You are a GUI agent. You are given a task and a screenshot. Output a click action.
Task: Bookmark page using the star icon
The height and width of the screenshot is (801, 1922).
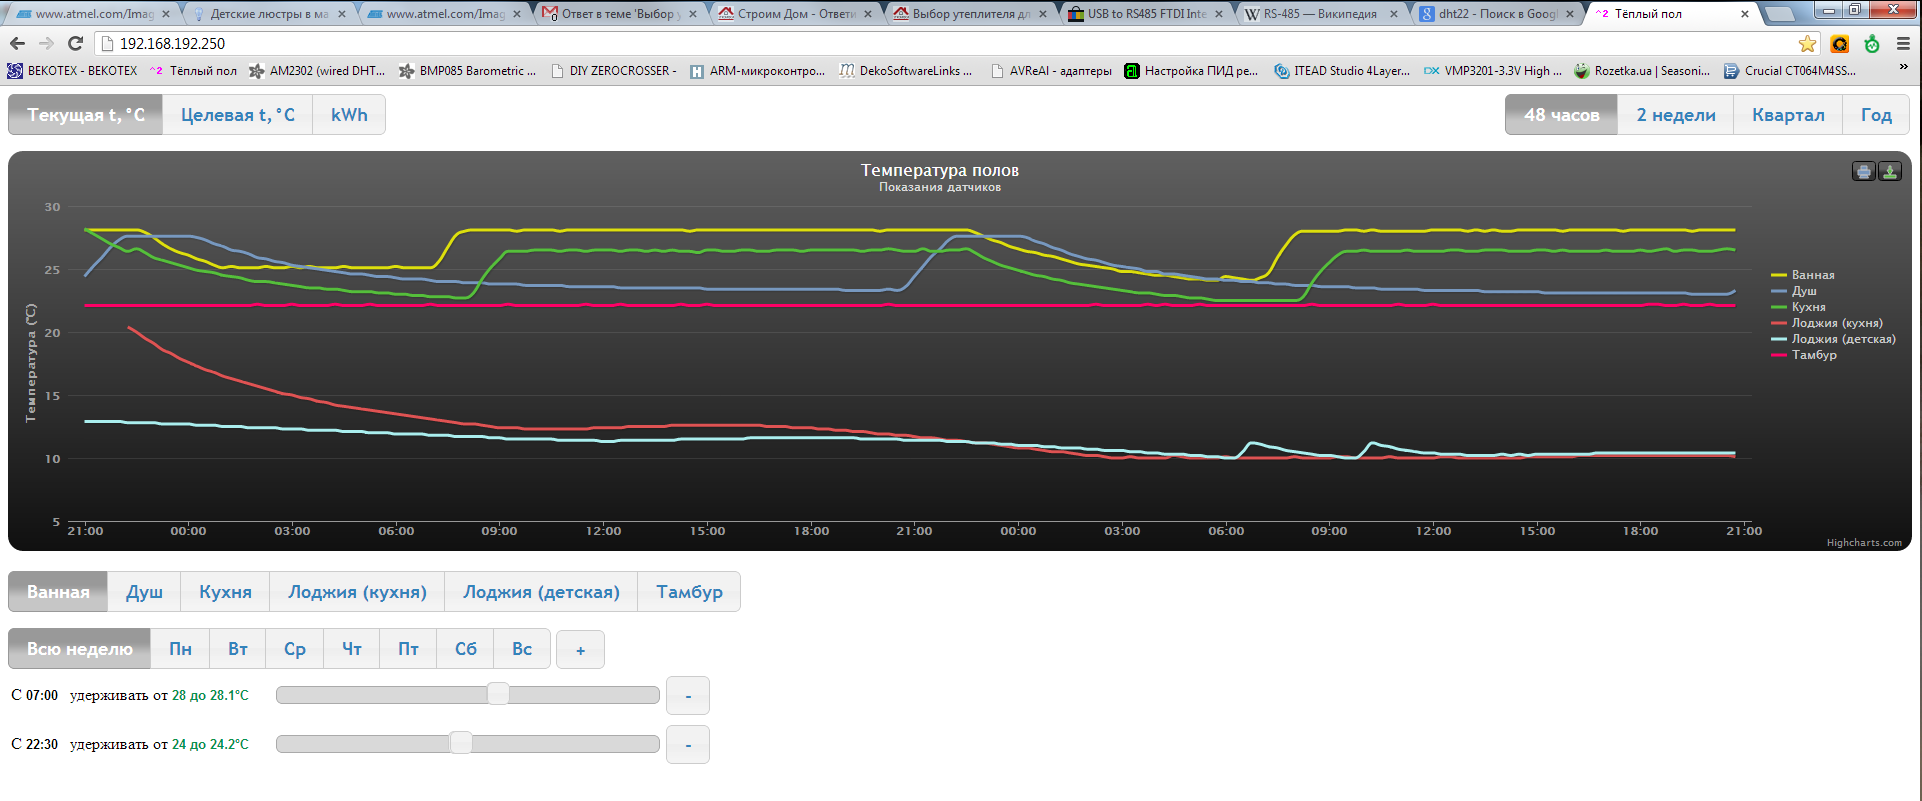click(x=1807, y=43)
